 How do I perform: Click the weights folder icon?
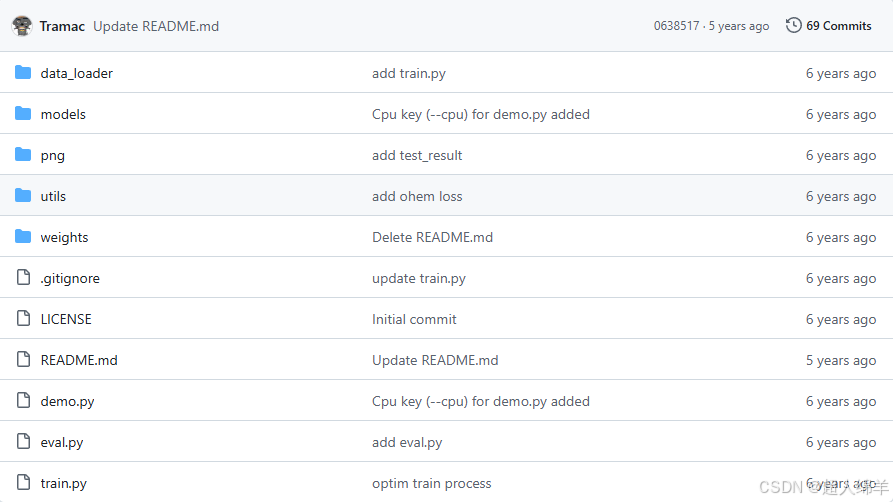point(23,236)
